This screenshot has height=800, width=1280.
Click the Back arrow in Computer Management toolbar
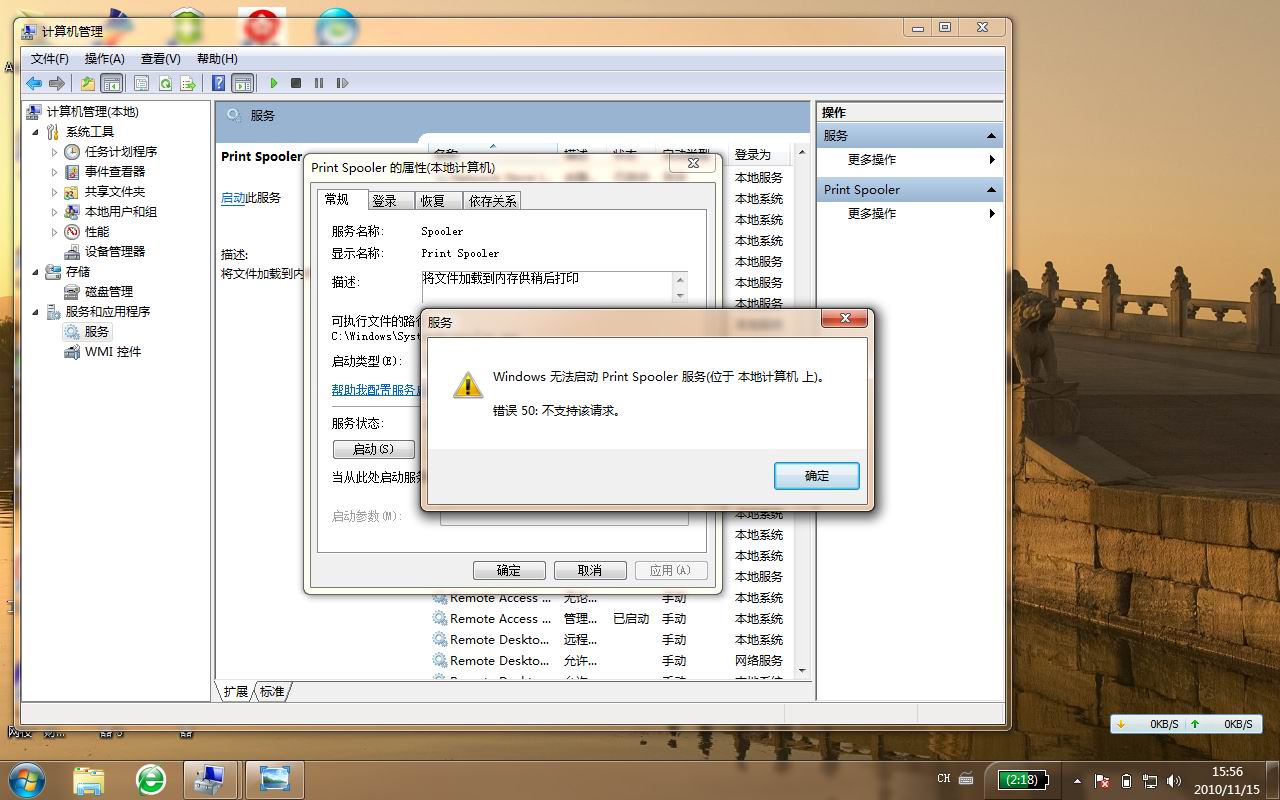[x=34, y=84]
